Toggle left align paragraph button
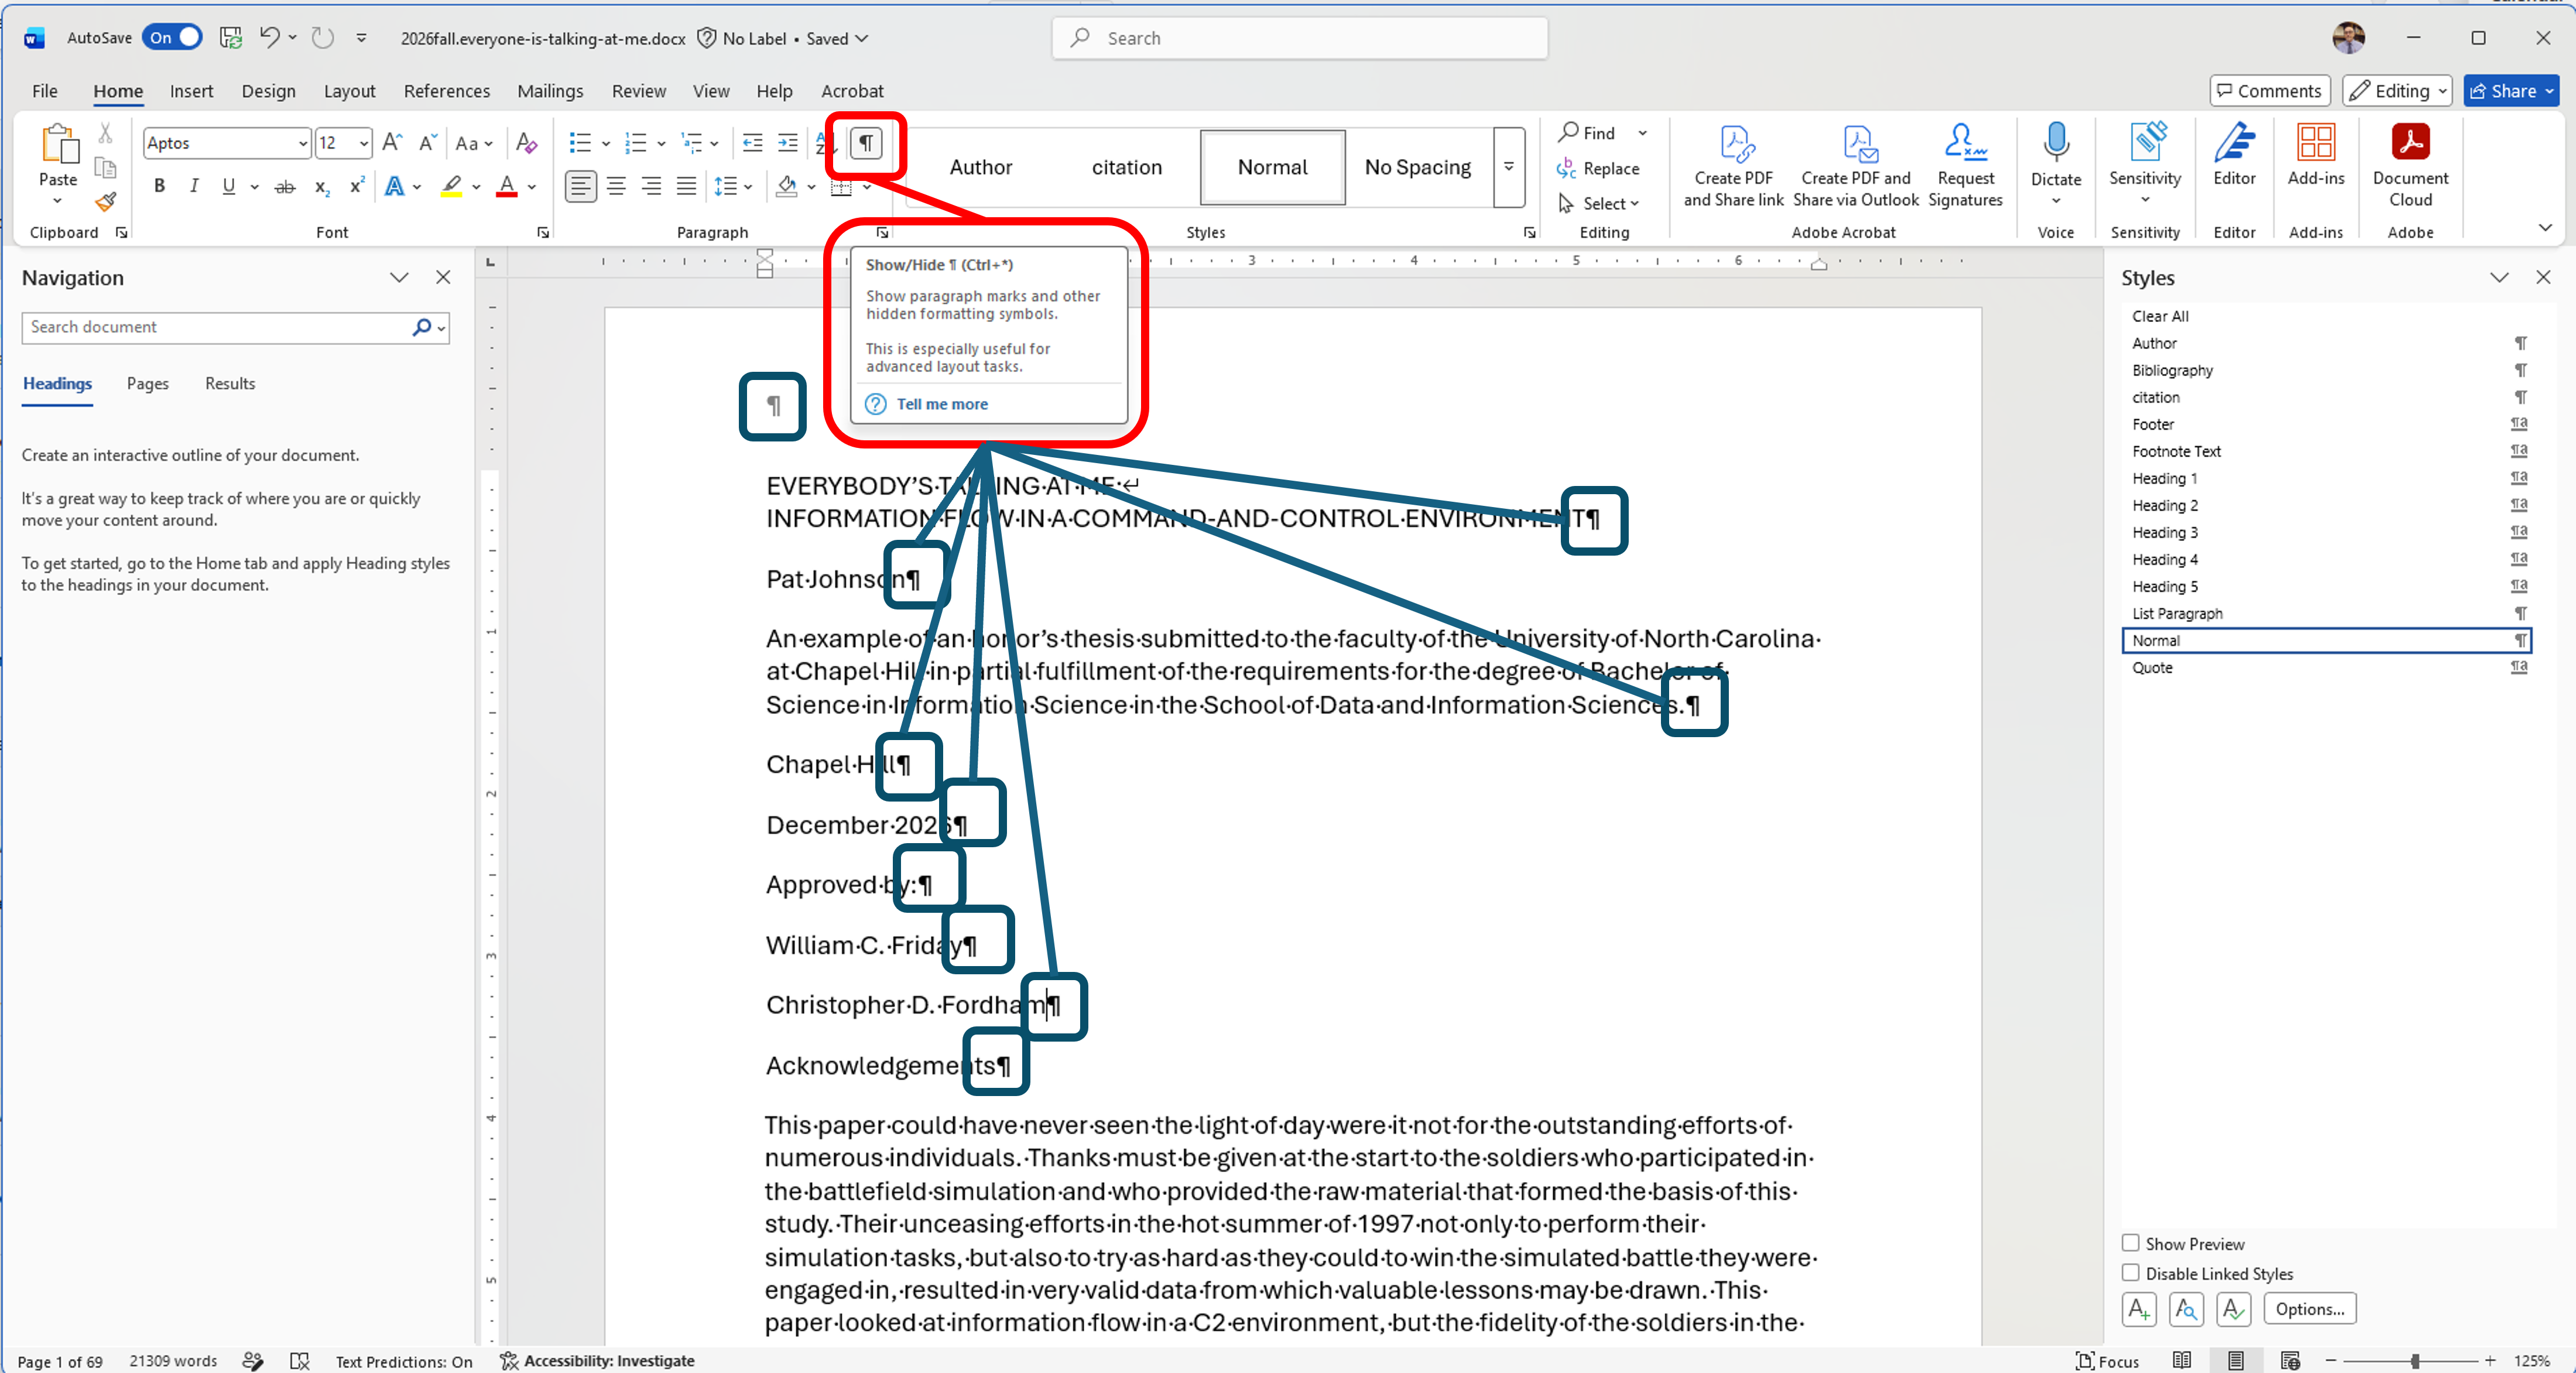Viewport: 2576px width, 1373px height. (x=580, y=187)
